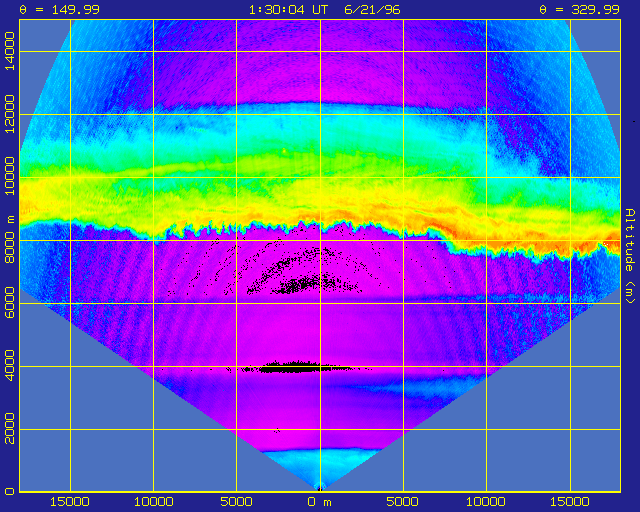Click the 'θ = 329.99' angle label

point(580,9)
